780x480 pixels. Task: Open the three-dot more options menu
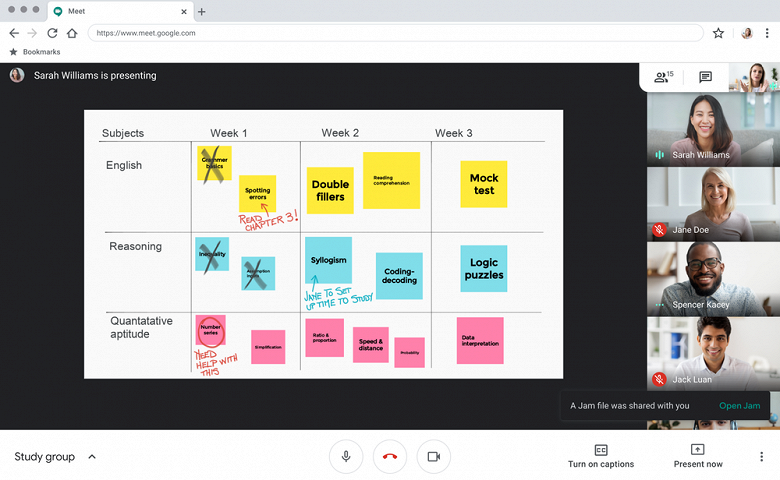click(761, 457)
